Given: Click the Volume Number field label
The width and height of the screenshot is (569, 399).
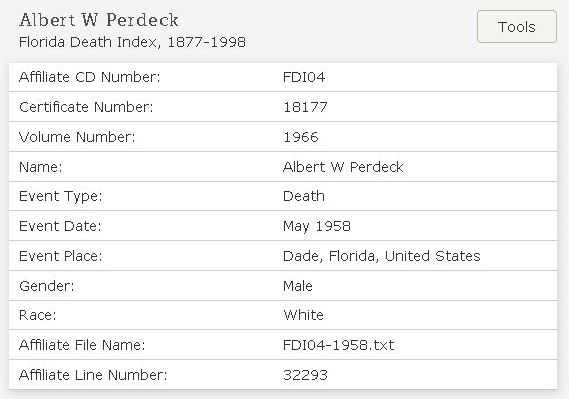Looking at the screenshot, I should pyautogui.click(x=77, y=137).
